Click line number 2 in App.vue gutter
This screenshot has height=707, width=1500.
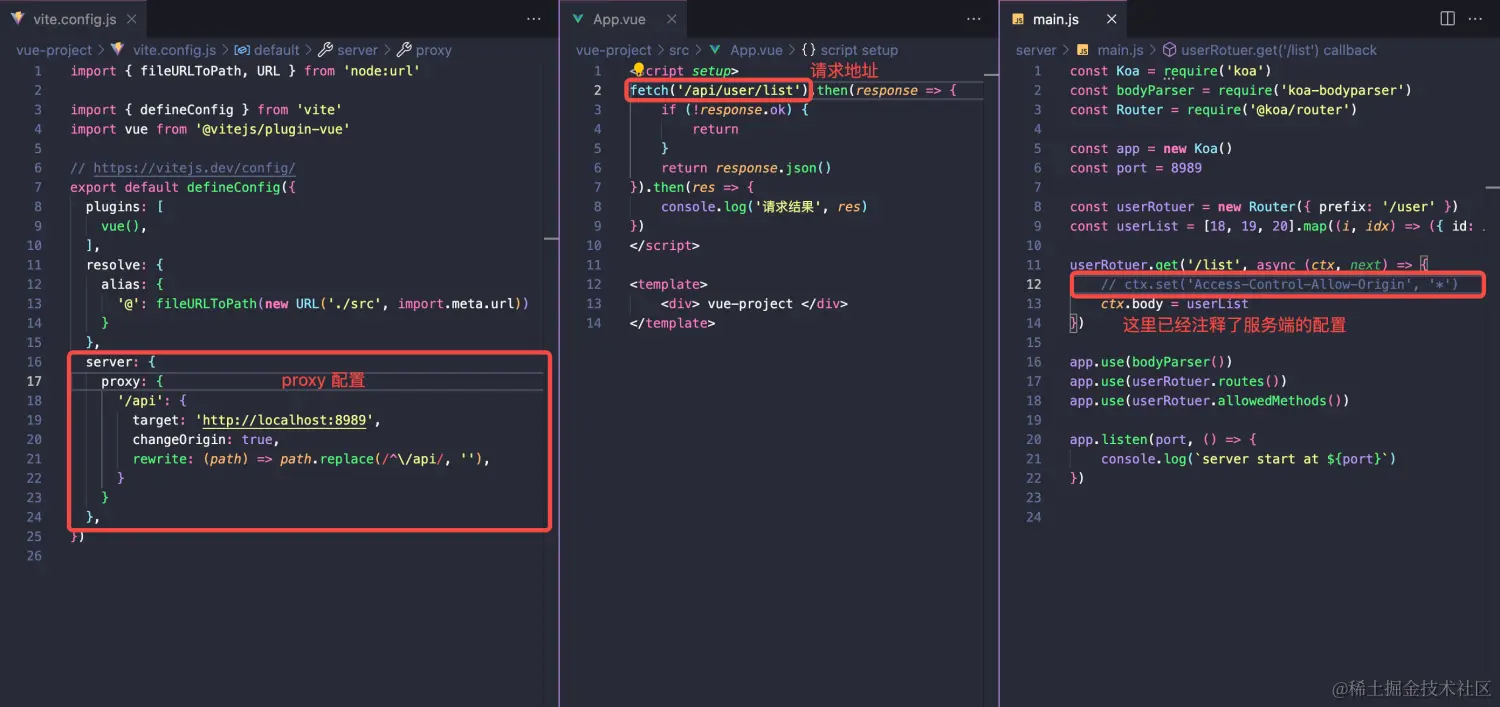(x=598, y=90)
